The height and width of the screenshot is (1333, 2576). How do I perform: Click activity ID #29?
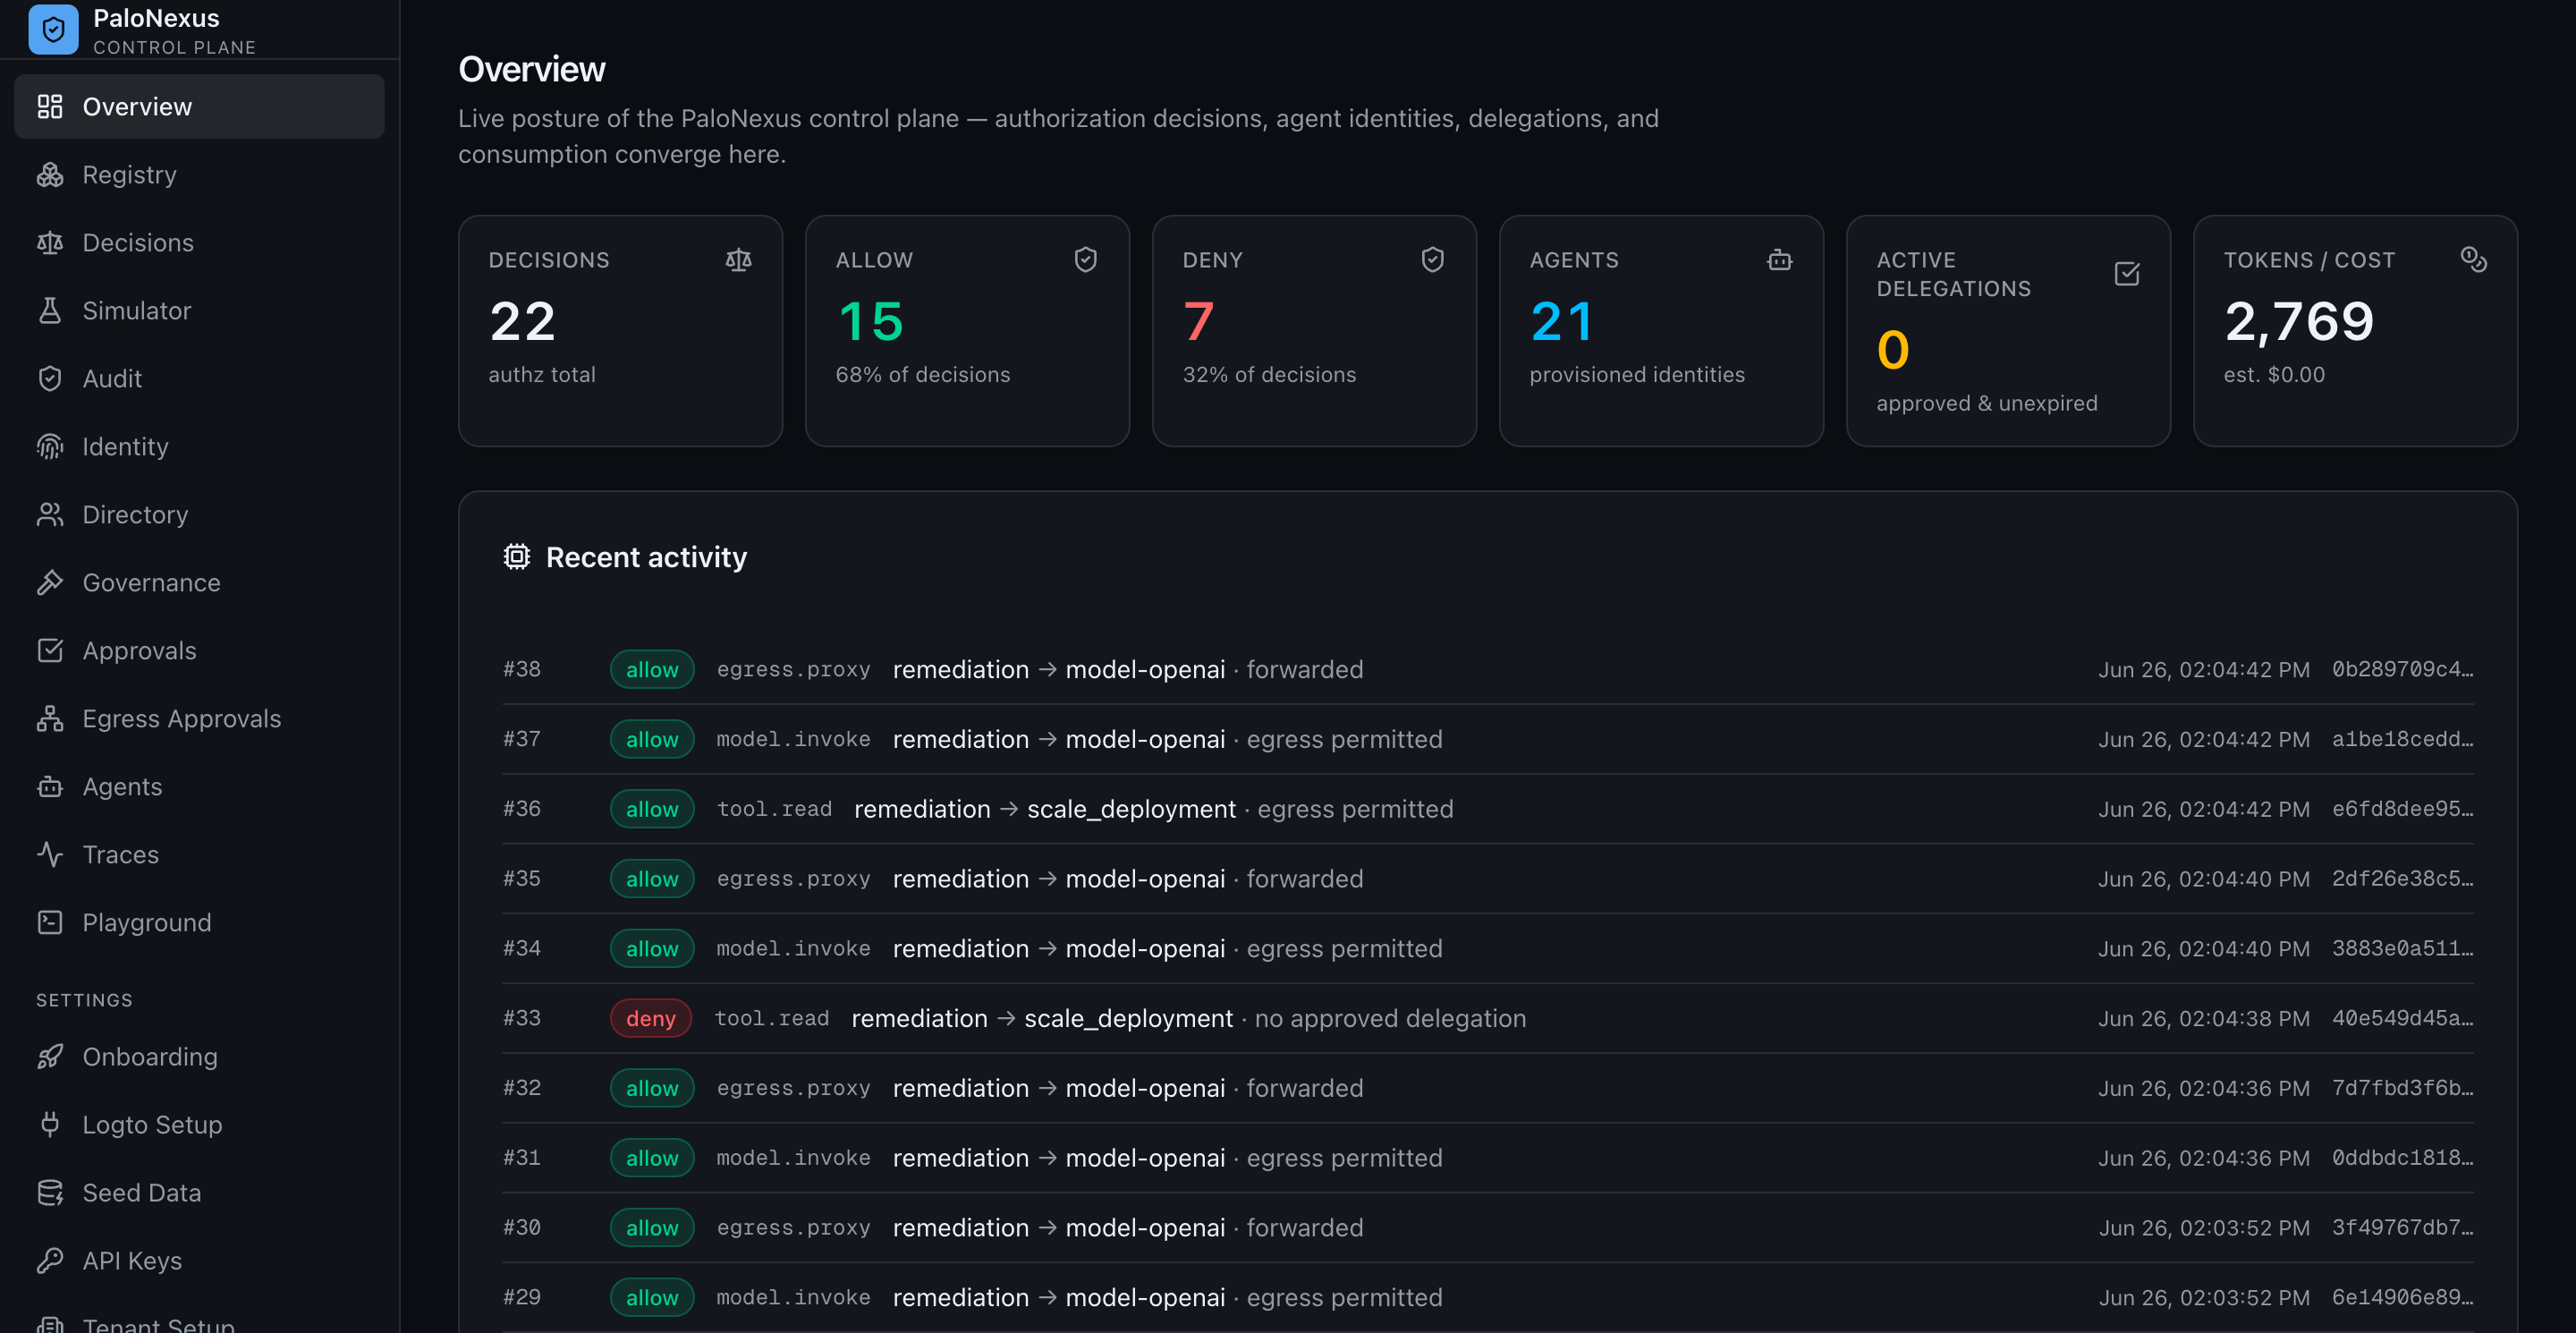pos(522,1297)
